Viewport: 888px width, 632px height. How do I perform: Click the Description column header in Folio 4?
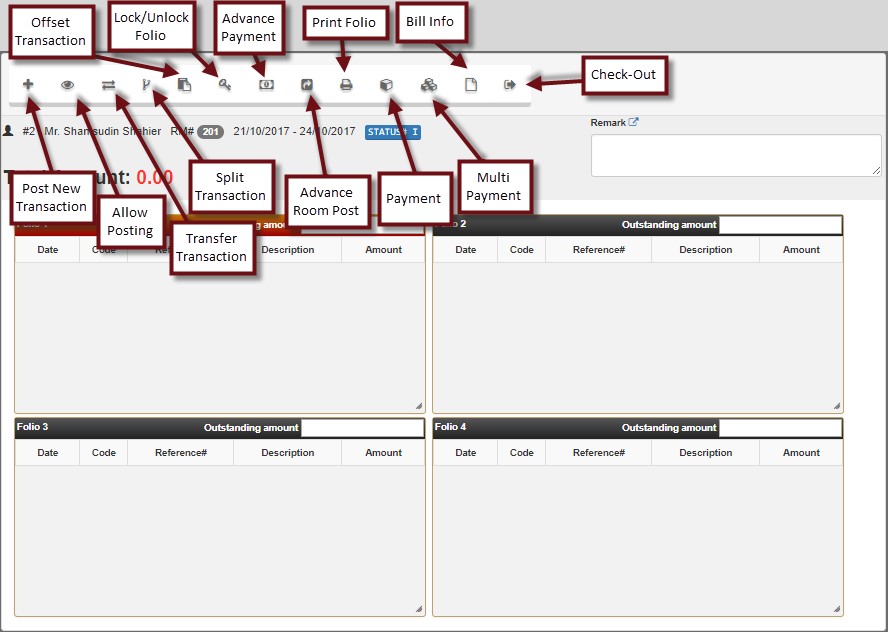pyautogui.click(x=705, y=453)
